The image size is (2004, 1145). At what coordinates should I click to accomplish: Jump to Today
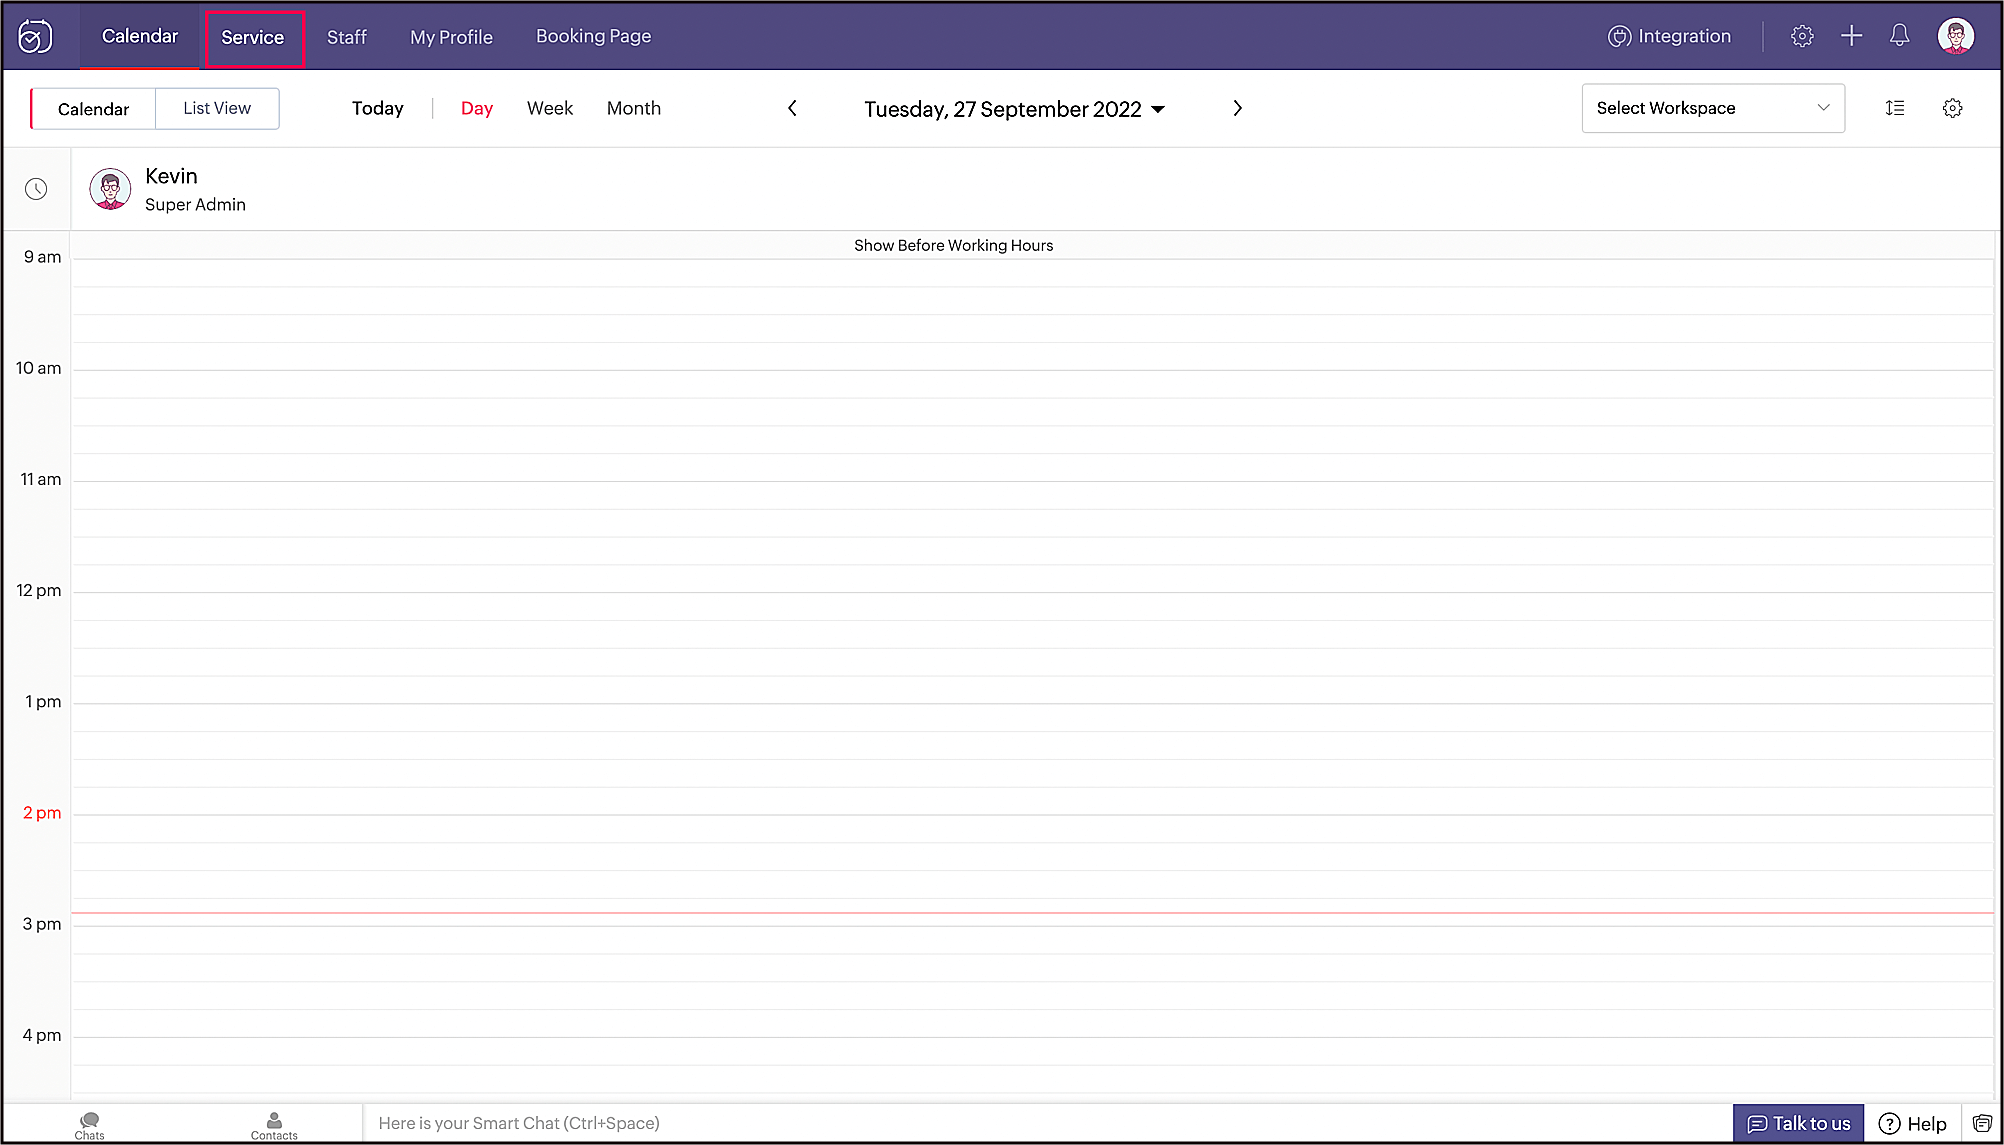(x=377, y=108)
